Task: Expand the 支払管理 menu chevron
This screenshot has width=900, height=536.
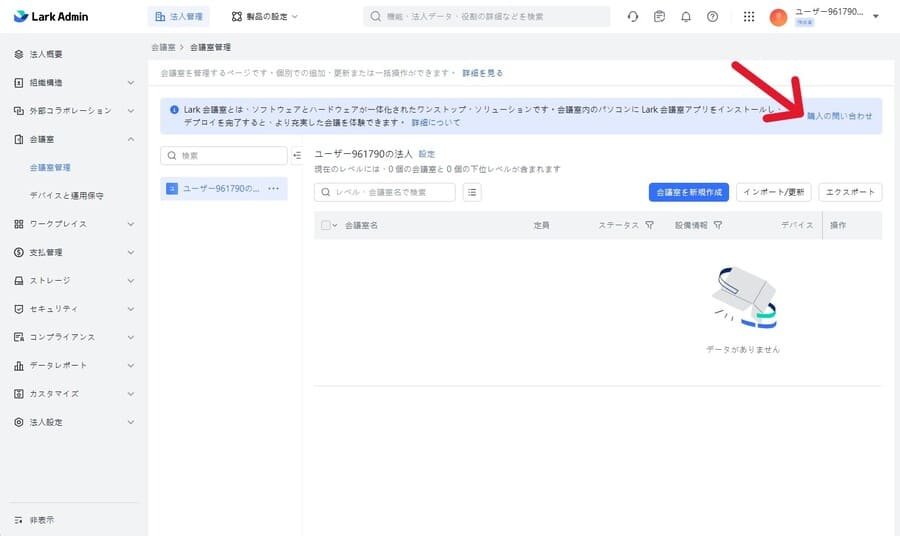Action: click(131, 253)
